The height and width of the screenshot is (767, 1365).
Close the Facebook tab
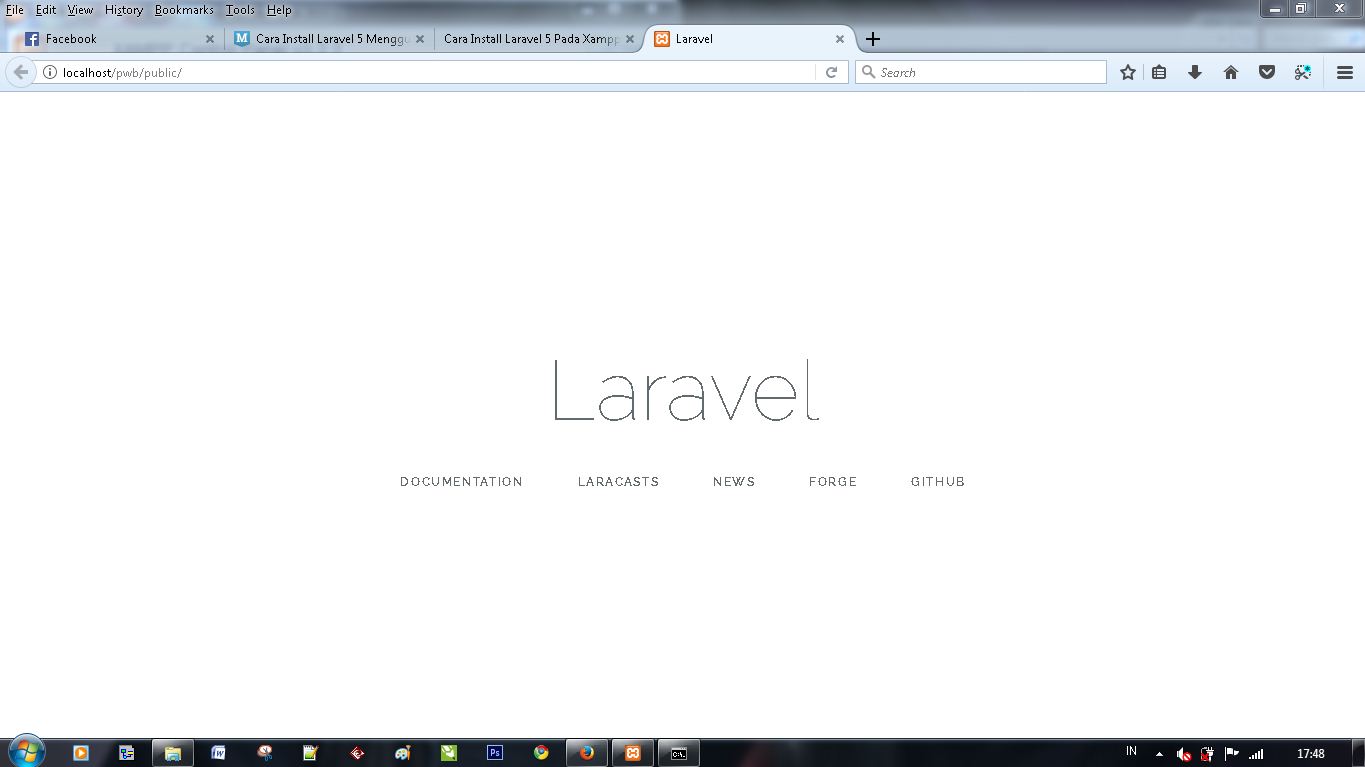click(210, 39)
